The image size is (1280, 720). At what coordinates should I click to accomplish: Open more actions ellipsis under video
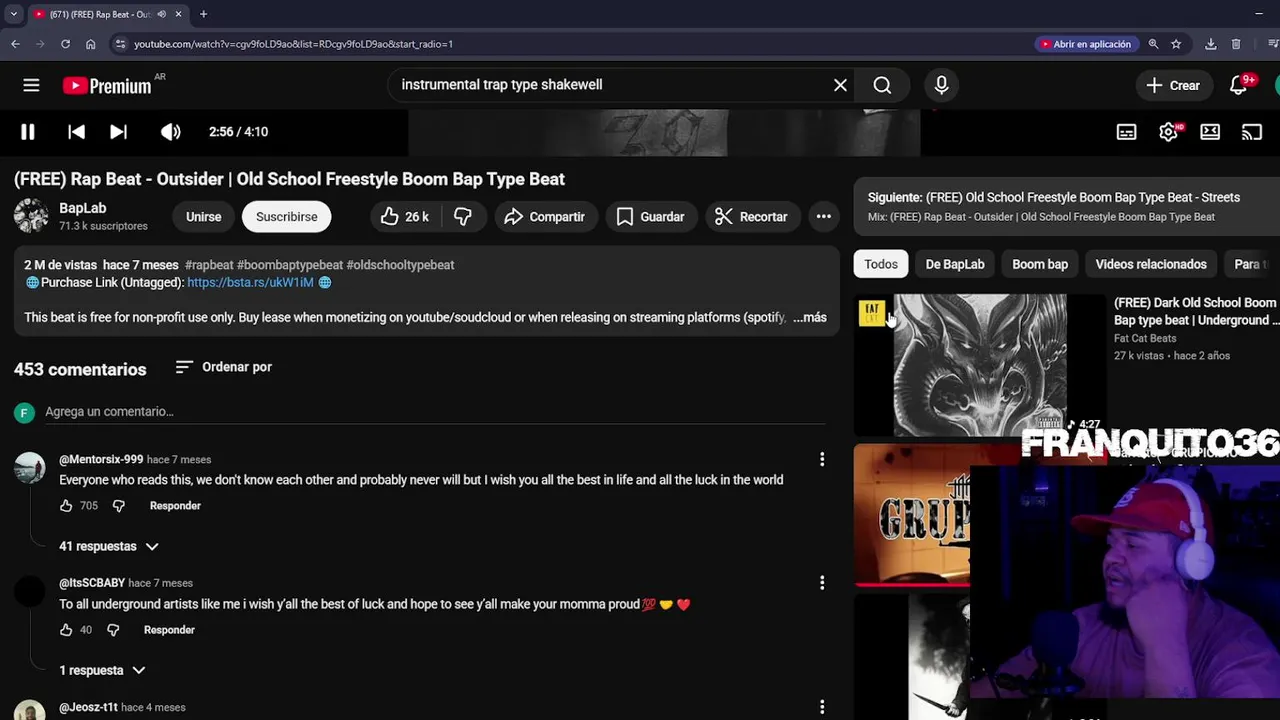823,217
